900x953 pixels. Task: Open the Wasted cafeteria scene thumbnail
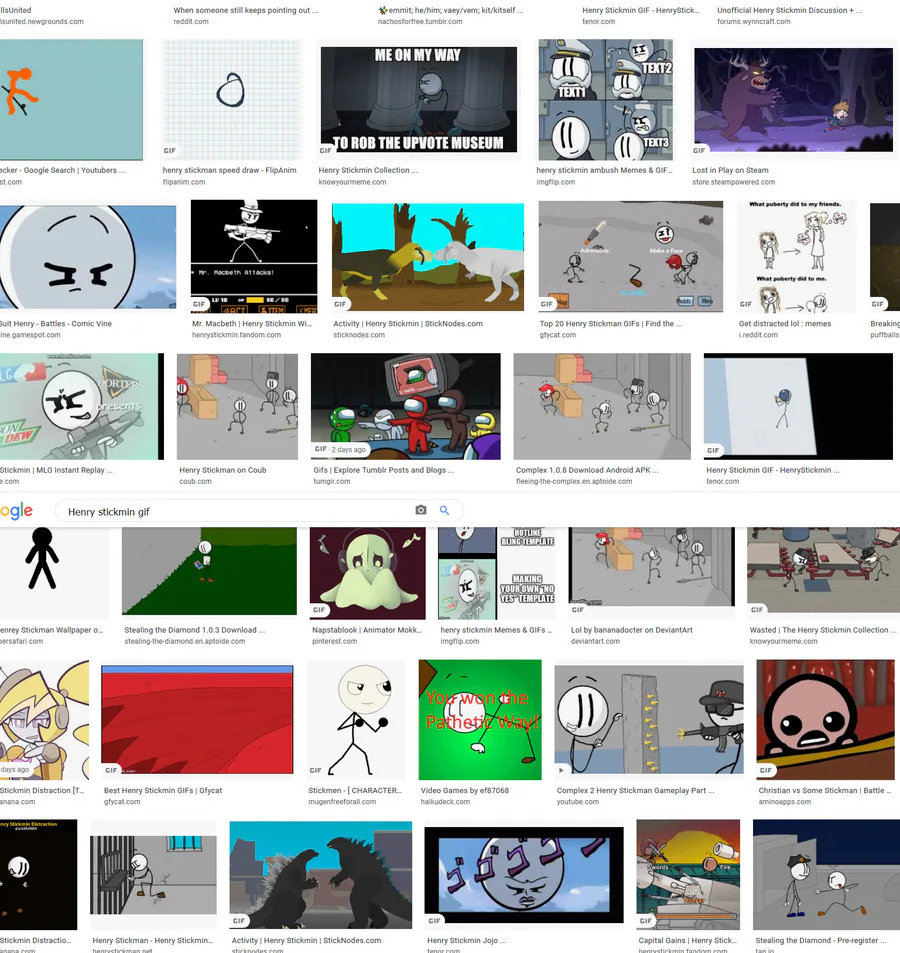pos(823,571)
